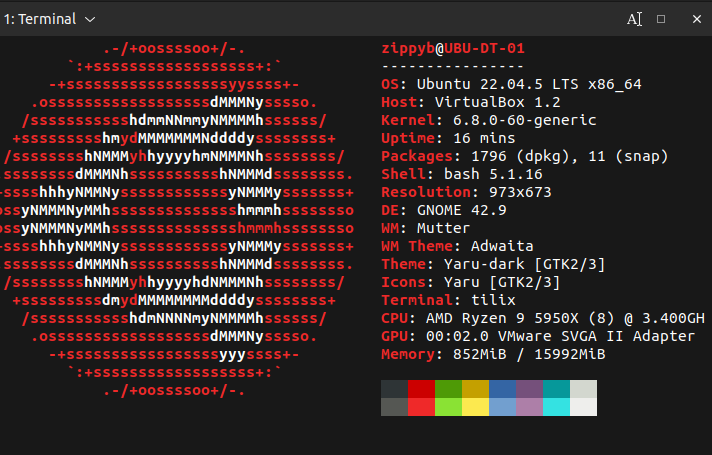Click the WM value "Mutter"
The width and height of the screenshot is (712, 455).
443,228
